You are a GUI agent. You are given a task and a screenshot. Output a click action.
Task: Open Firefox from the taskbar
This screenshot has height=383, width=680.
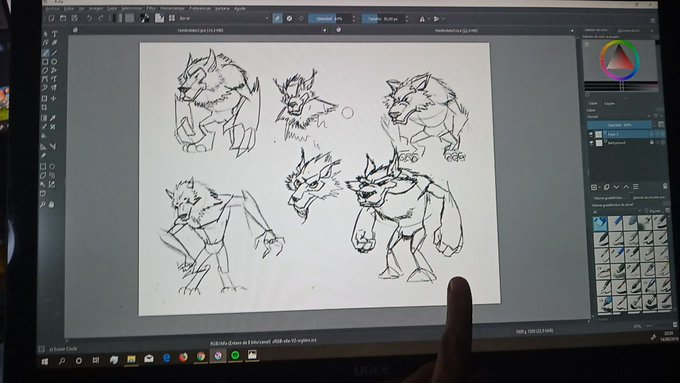pos(183,357)
